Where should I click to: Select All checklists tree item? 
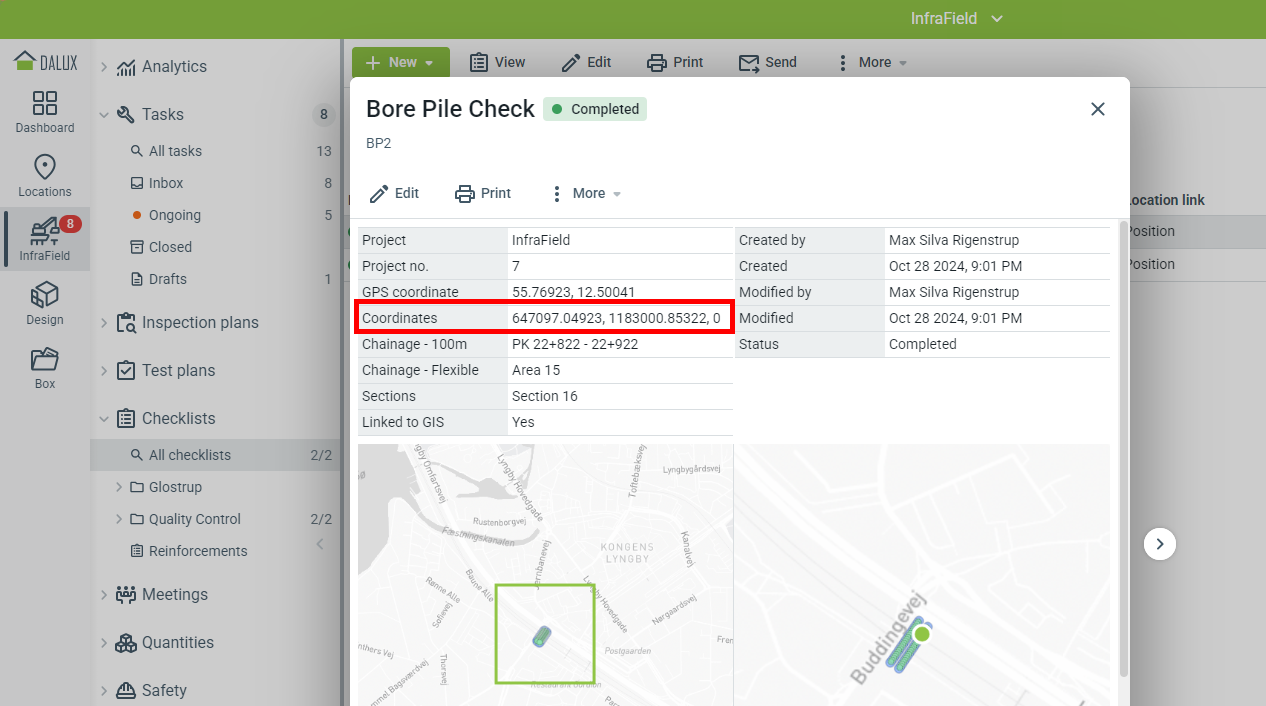click(x=190, y=455)
